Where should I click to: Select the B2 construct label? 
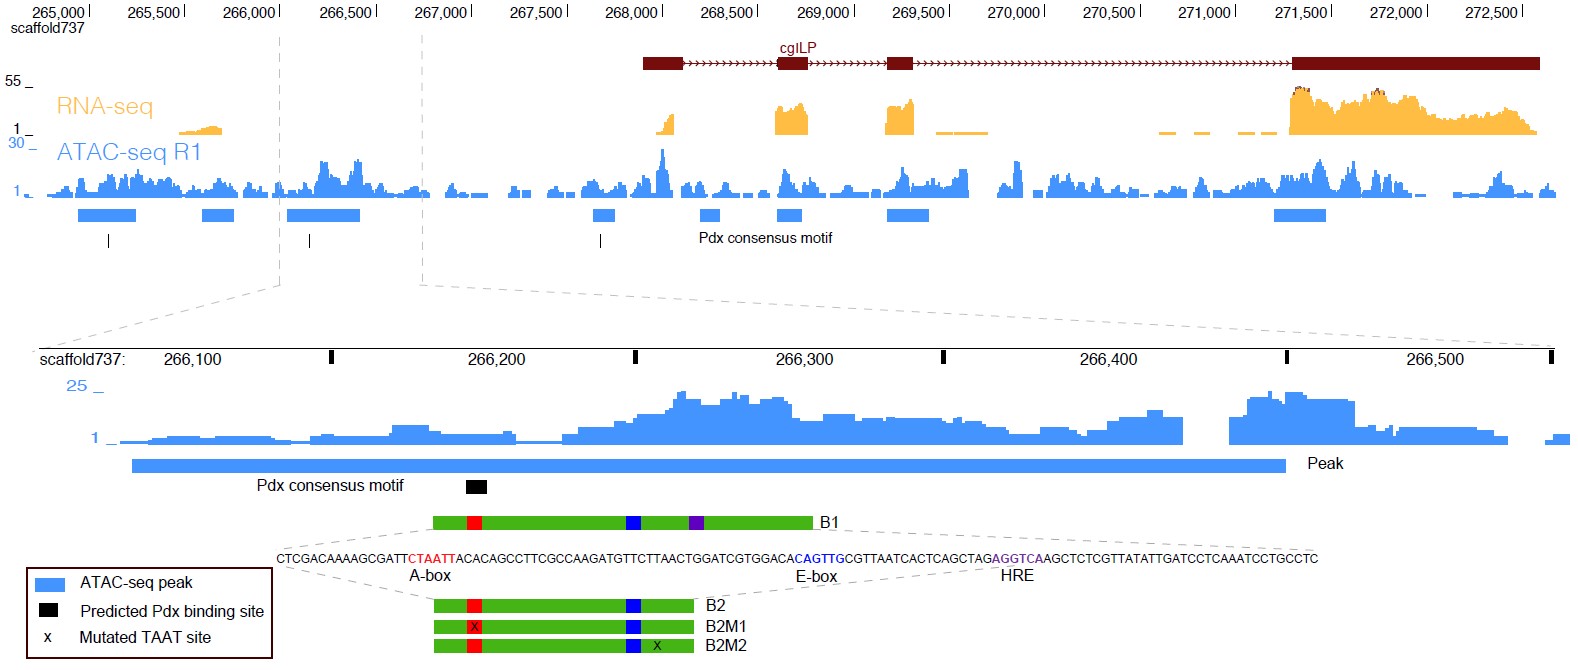[x=715, y=606]
